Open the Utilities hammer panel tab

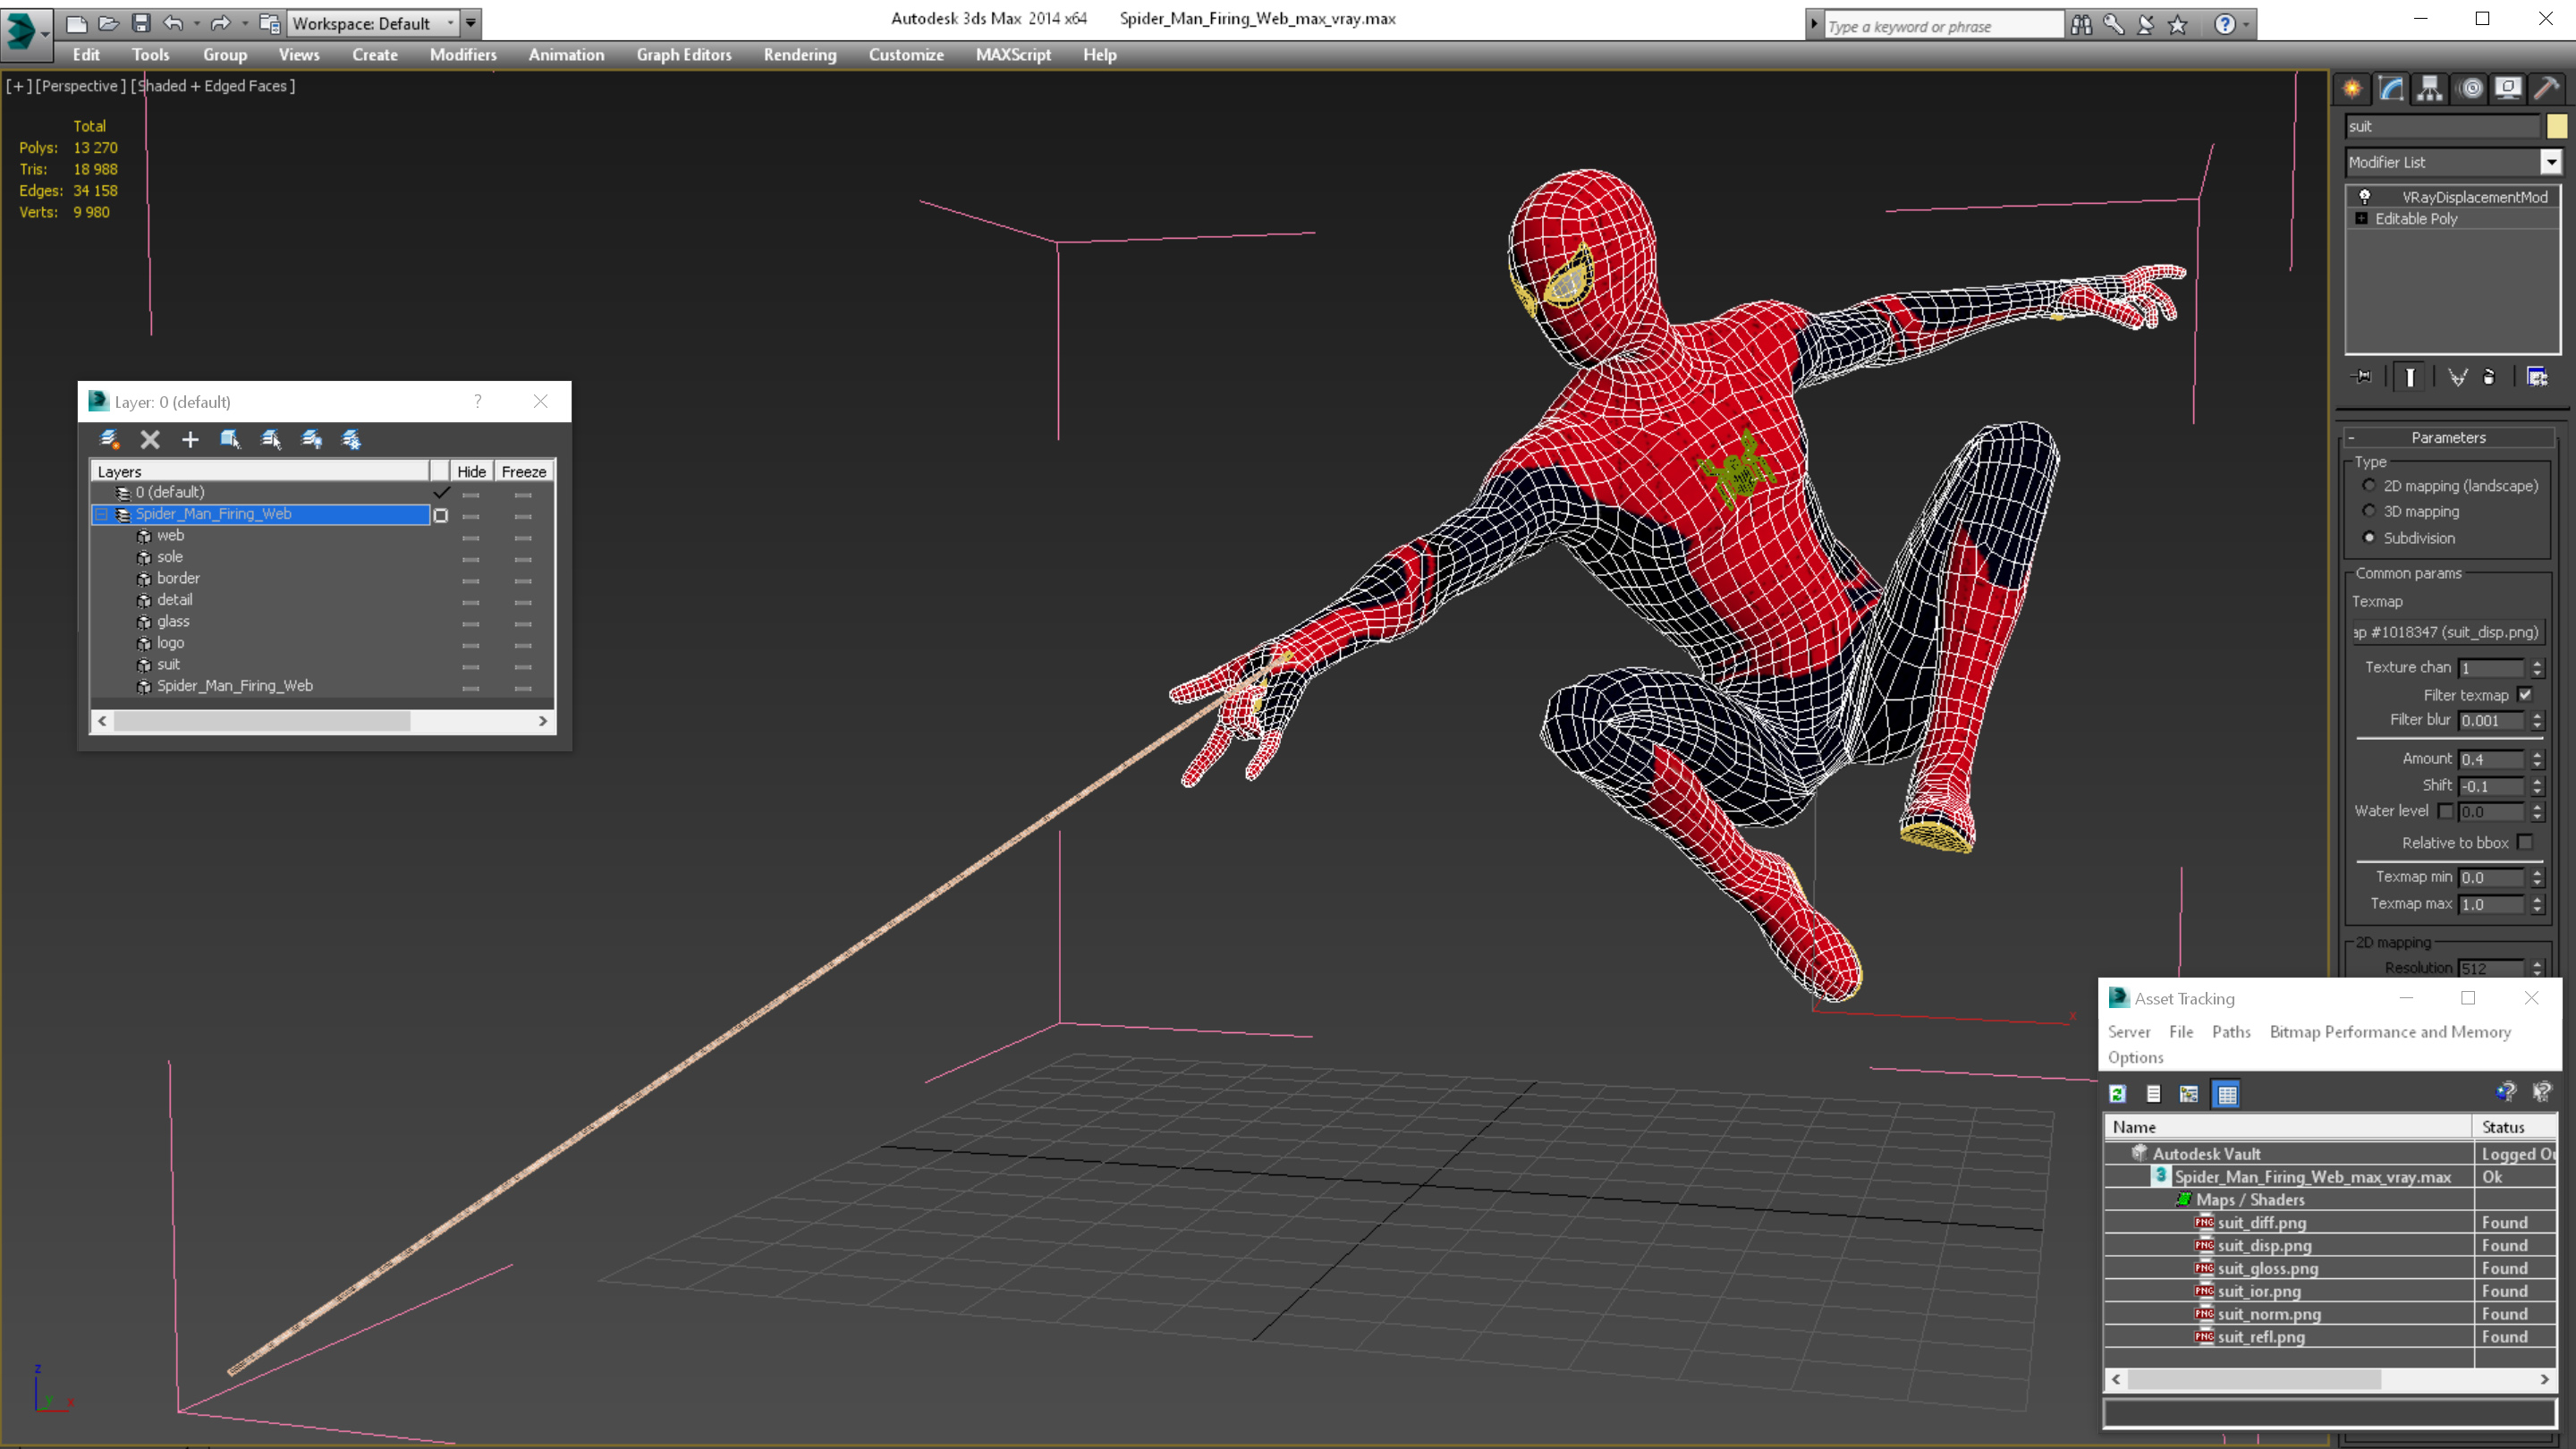[x=2546, y=89]
